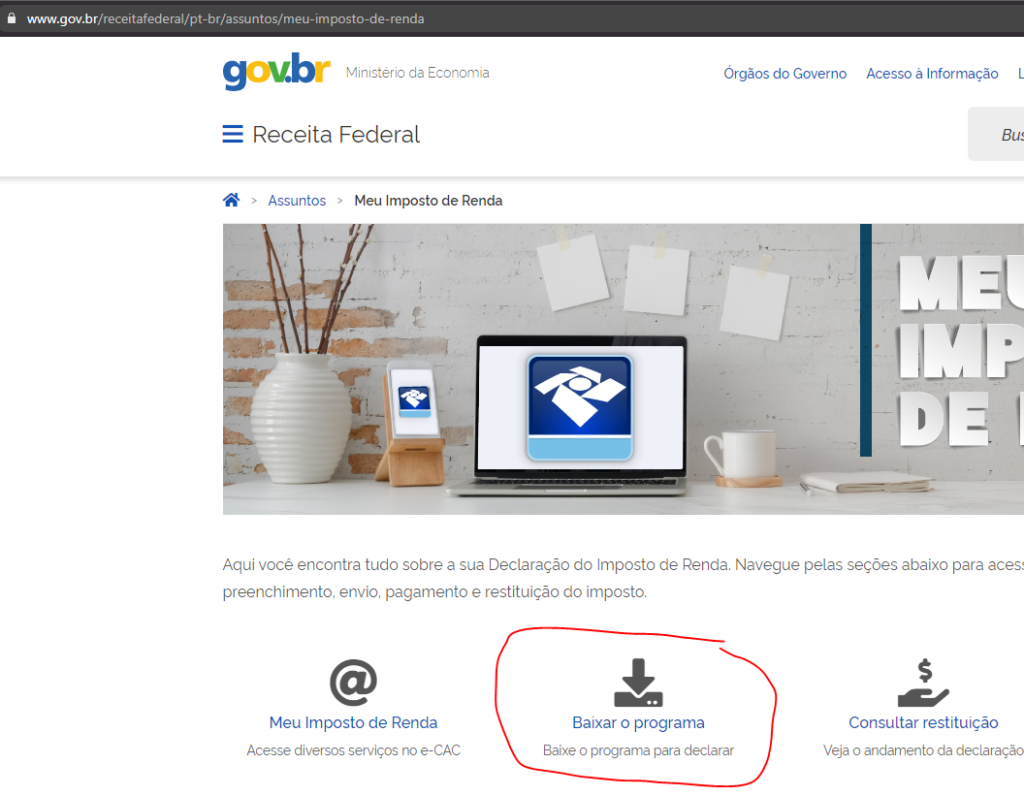This screenshot has height=796, width=1024.
Task: Click the current page name in the breadcrumb
Action: 428,200
